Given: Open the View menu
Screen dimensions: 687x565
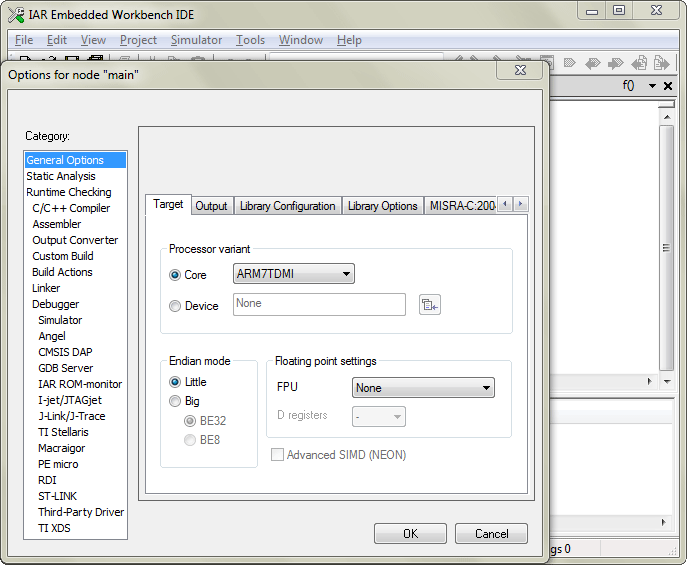Looking at the screenshot, I should (x=93, y=40).
